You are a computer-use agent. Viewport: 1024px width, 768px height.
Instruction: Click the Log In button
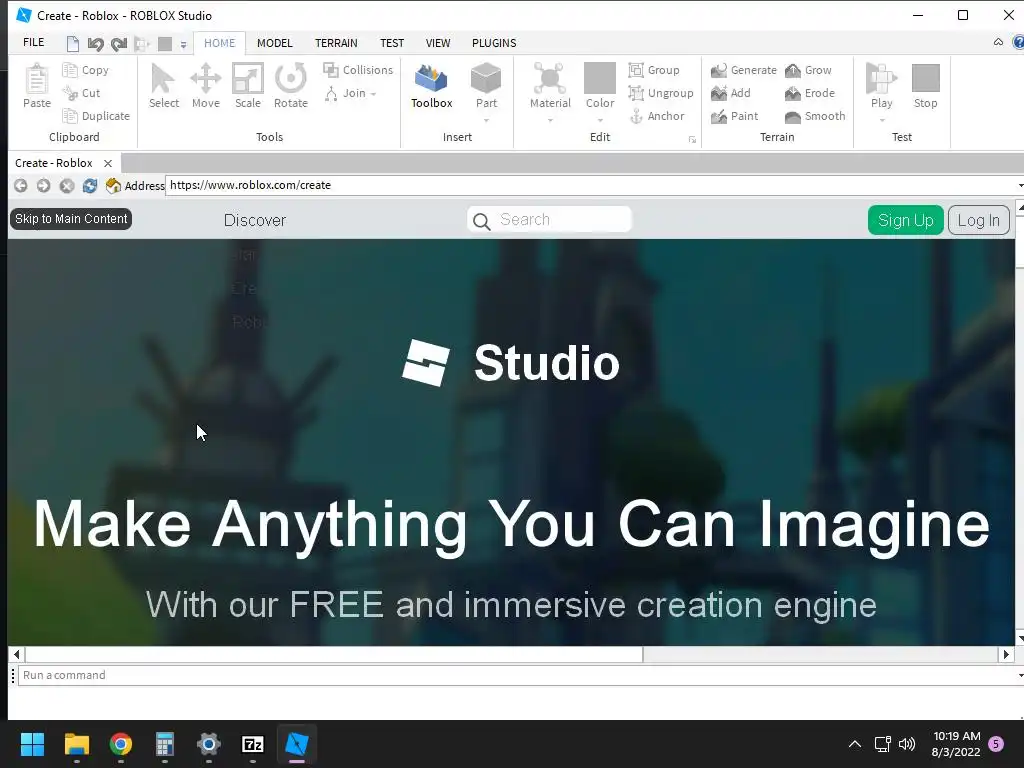pyautogui.click(x=978, y=220)
